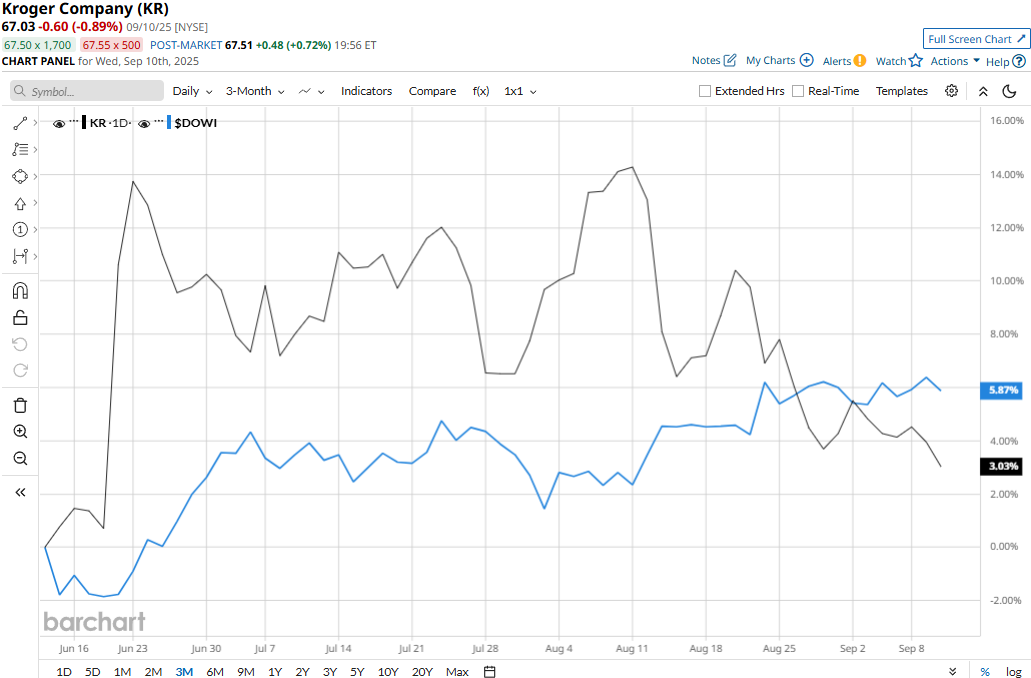Click the black 3.03% axis label

click(x=1003, y=466)
